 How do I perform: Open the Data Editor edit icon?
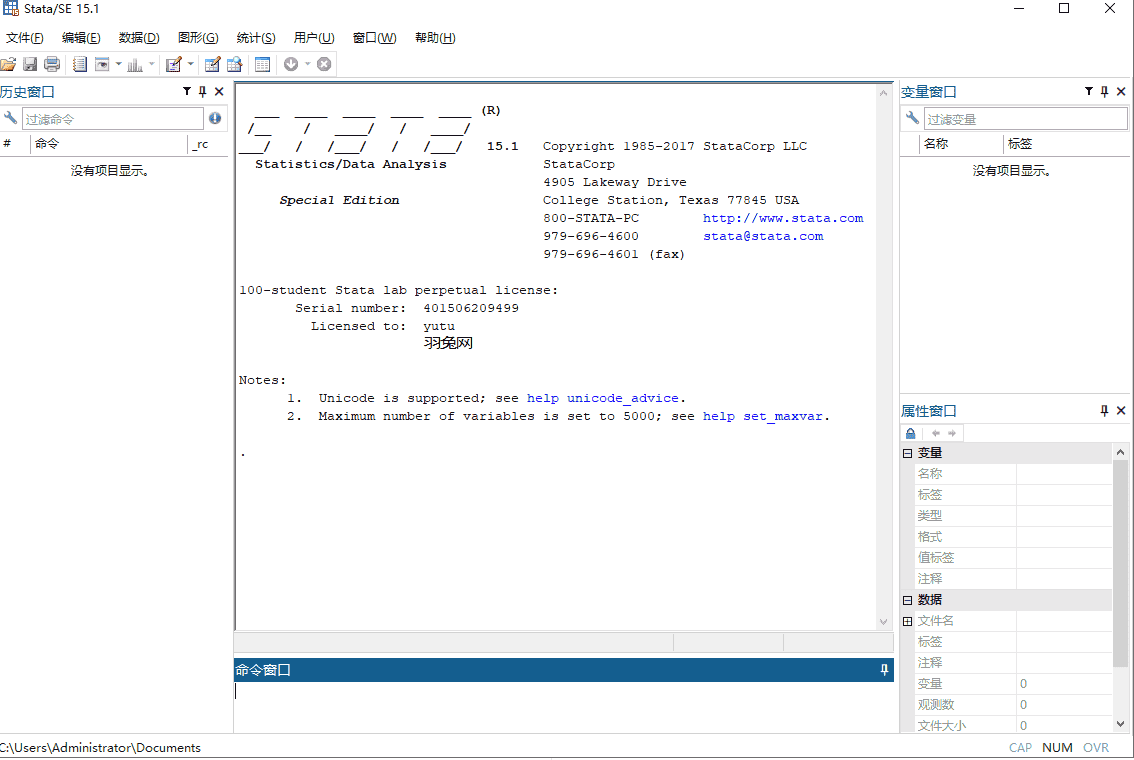point(212,64)
